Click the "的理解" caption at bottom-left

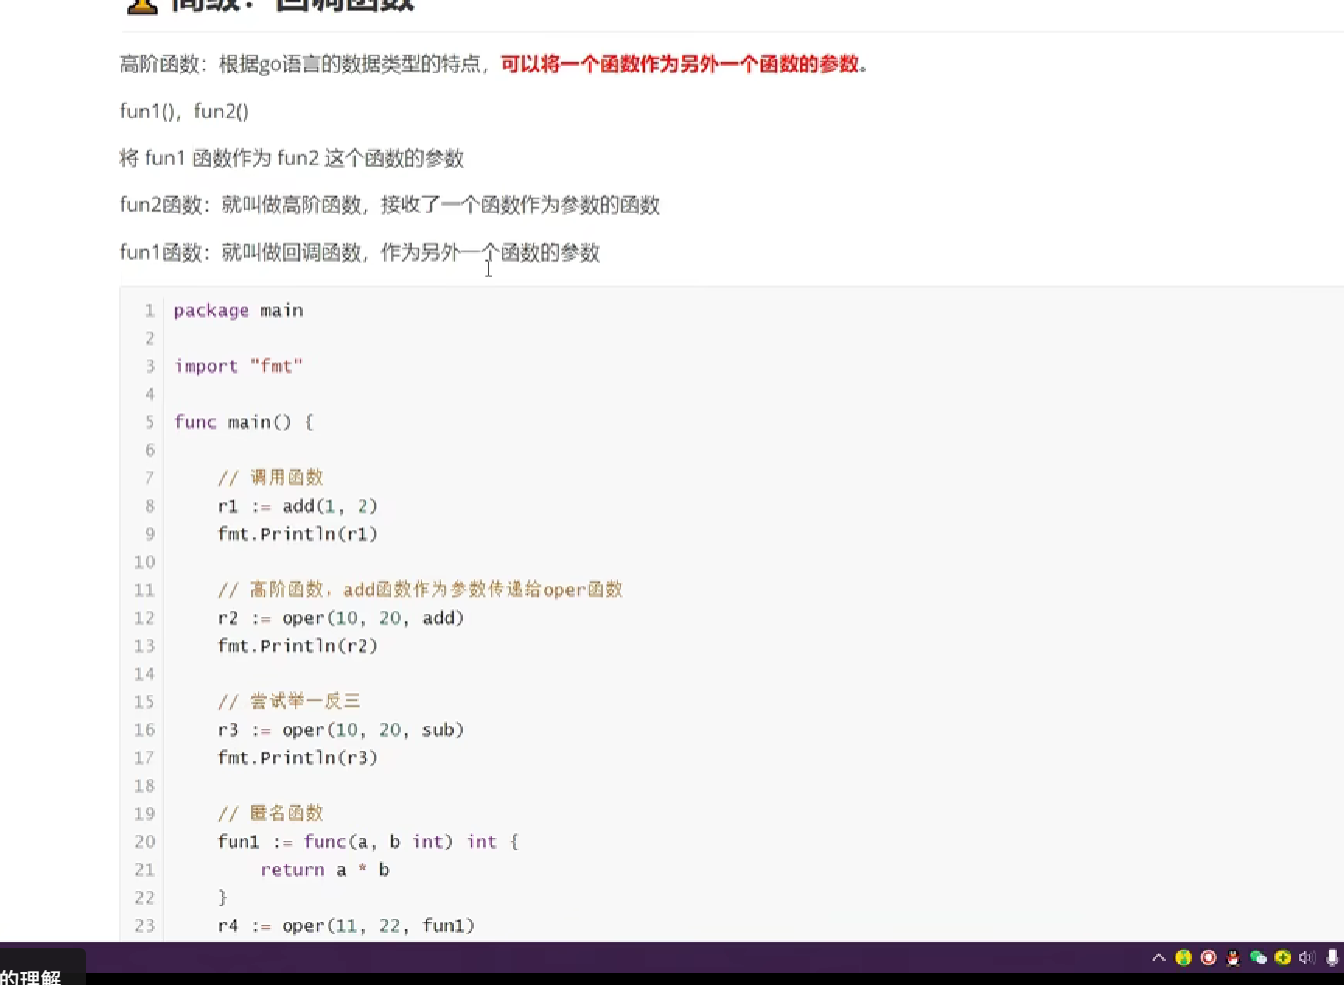click(x=31, y=976)
